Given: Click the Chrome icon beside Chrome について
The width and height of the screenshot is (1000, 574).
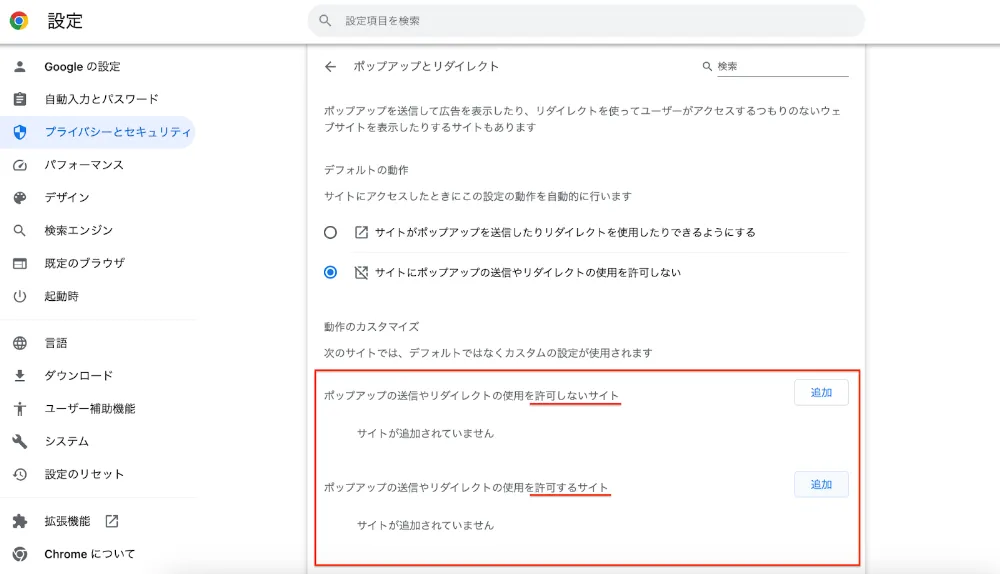Looking at the screenshot, I should click(x=20, y=554).
